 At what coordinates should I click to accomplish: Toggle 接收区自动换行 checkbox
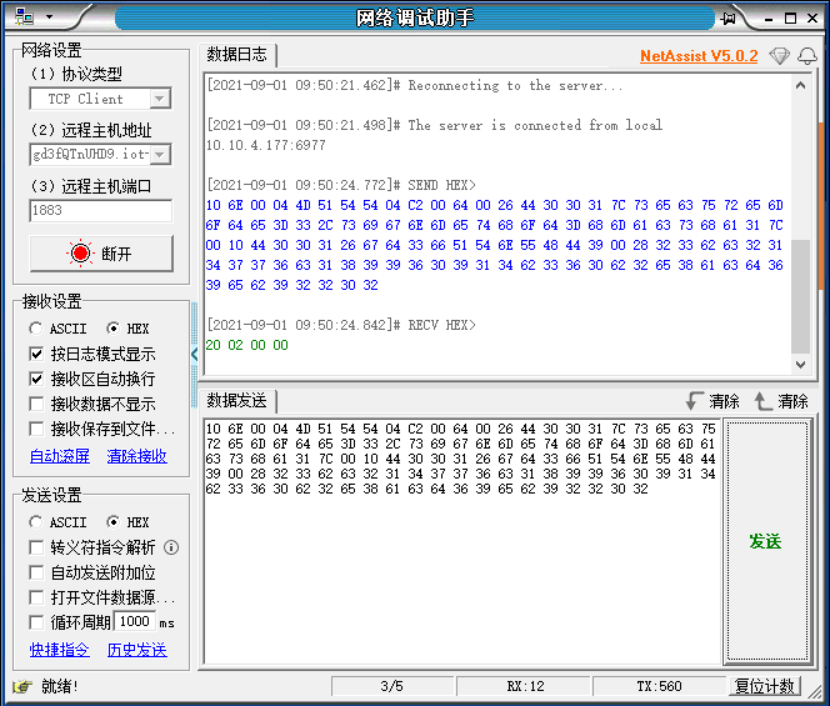point(37,379)
